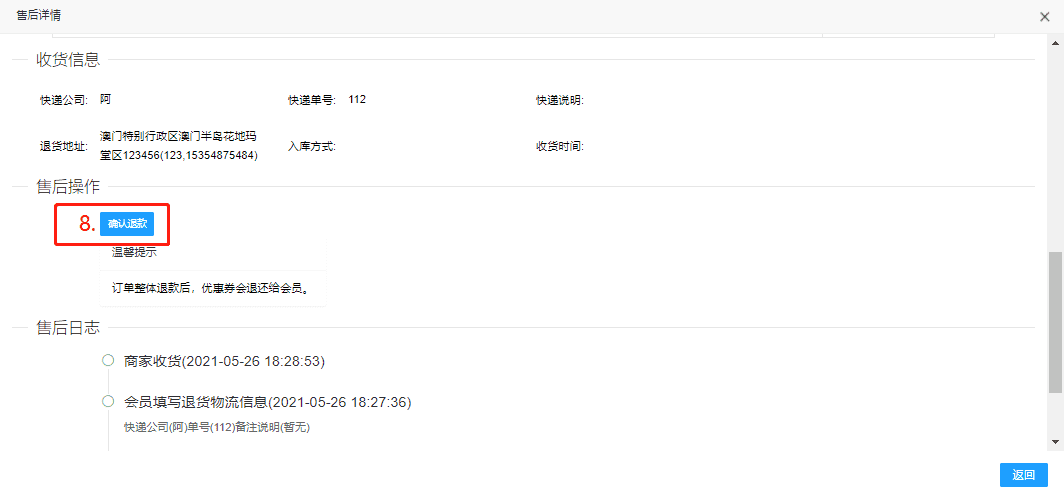The image size is (1064, 496).
Task: Click the 确认退款 confirm refund button
Action: (x=127, y=224)
